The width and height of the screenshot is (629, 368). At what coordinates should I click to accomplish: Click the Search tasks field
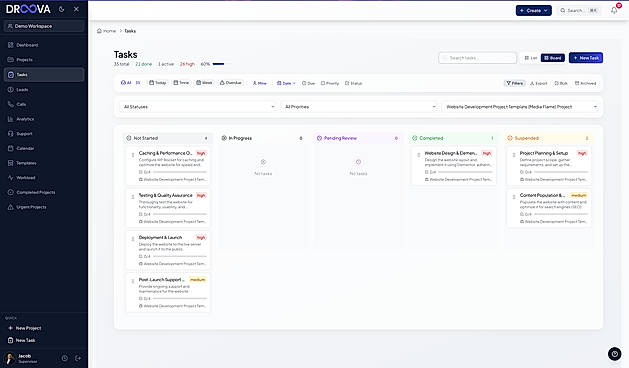477,58
